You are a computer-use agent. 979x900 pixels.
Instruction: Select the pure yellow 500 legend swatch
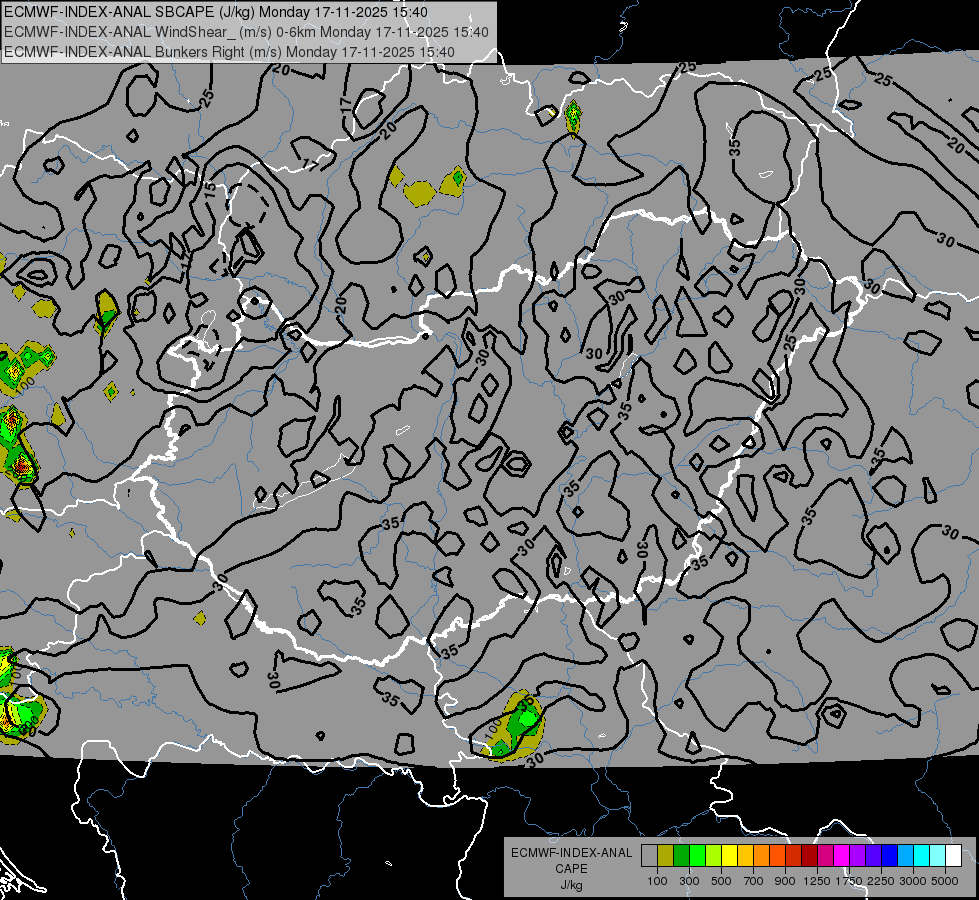coord(729,856)
